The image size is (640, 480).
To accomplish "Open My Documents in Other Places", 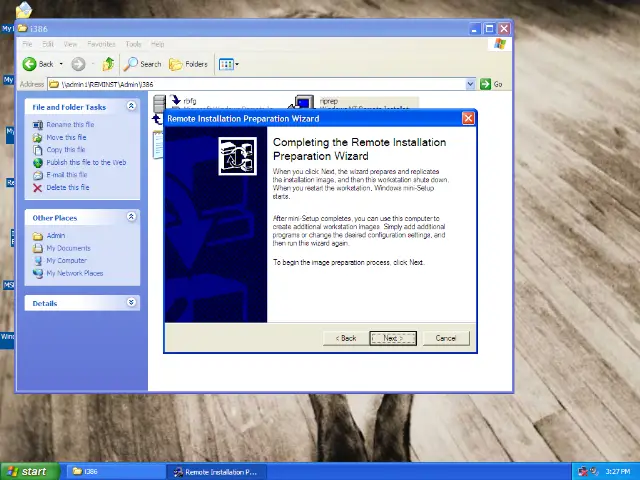I will click(x=68, y=248).
